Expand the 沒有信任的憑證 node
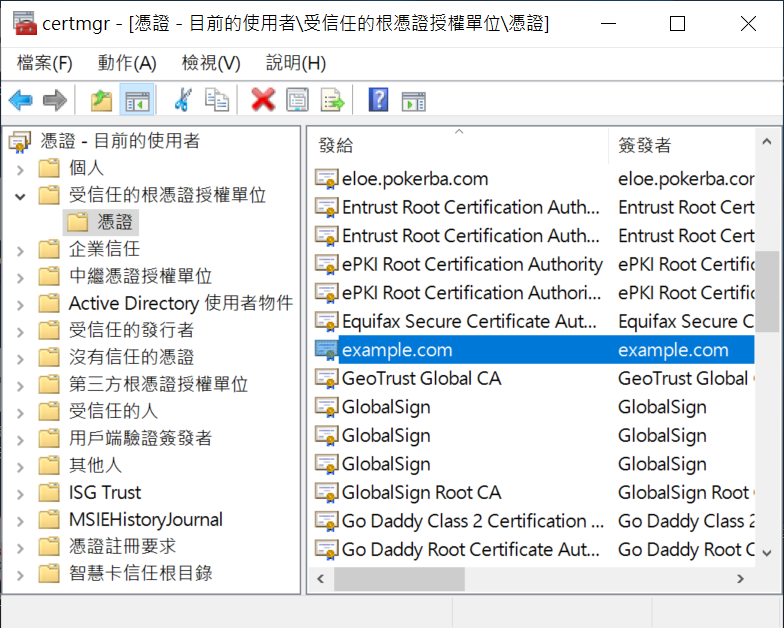The width and height of the screenshot is (784, 628). coord(20,359)
